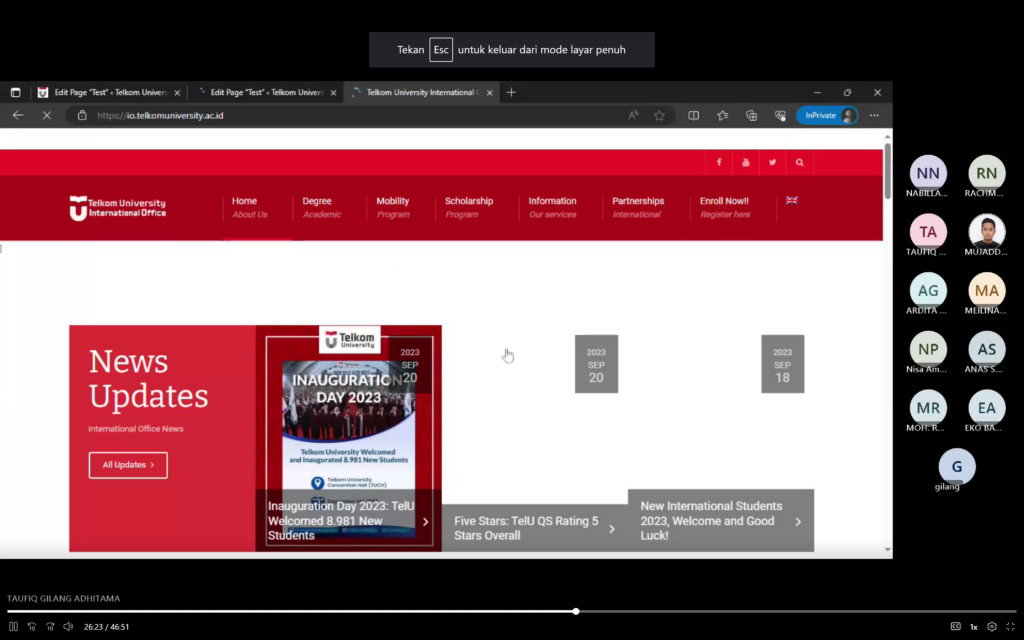Open the Facebook link in the top bar
Viewport: 1024px width, 640px height.
coord(719,163)
